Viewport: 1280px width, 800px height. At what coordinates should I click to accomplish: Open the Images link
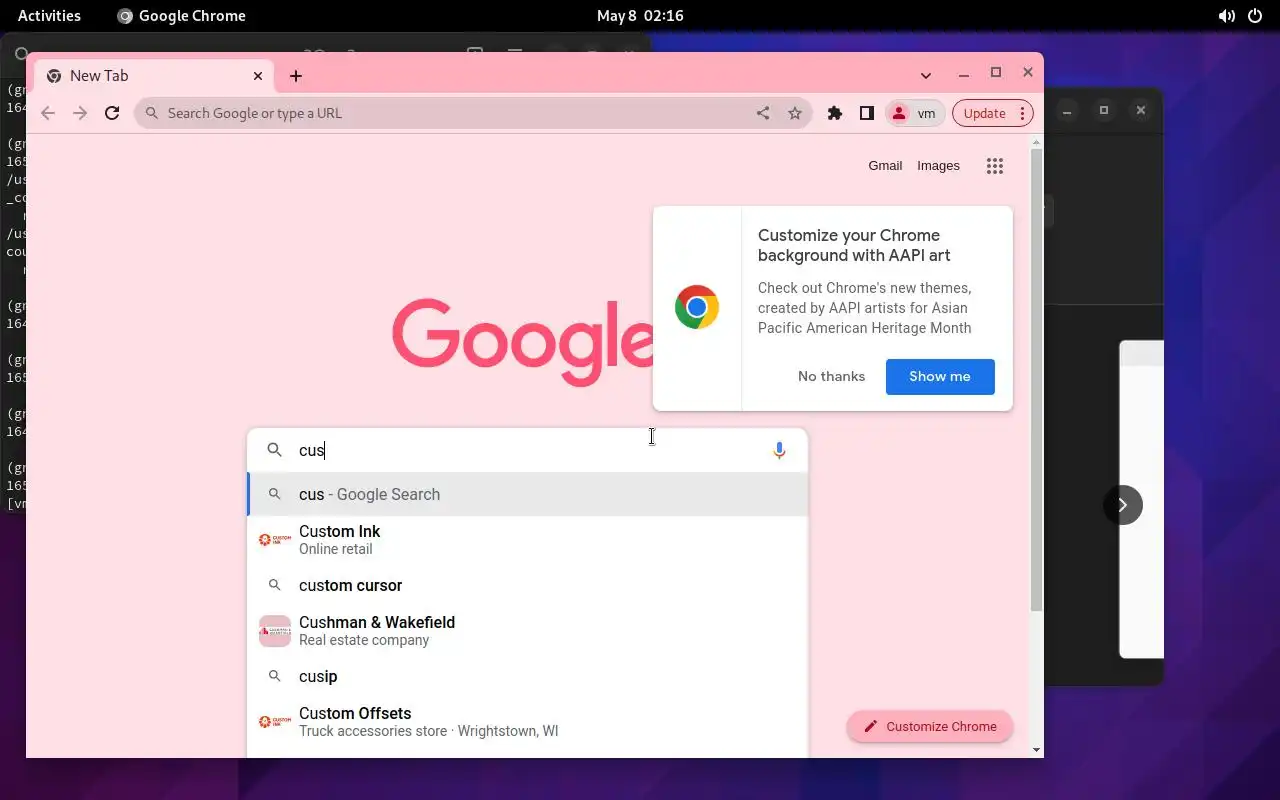click(938, 166)
